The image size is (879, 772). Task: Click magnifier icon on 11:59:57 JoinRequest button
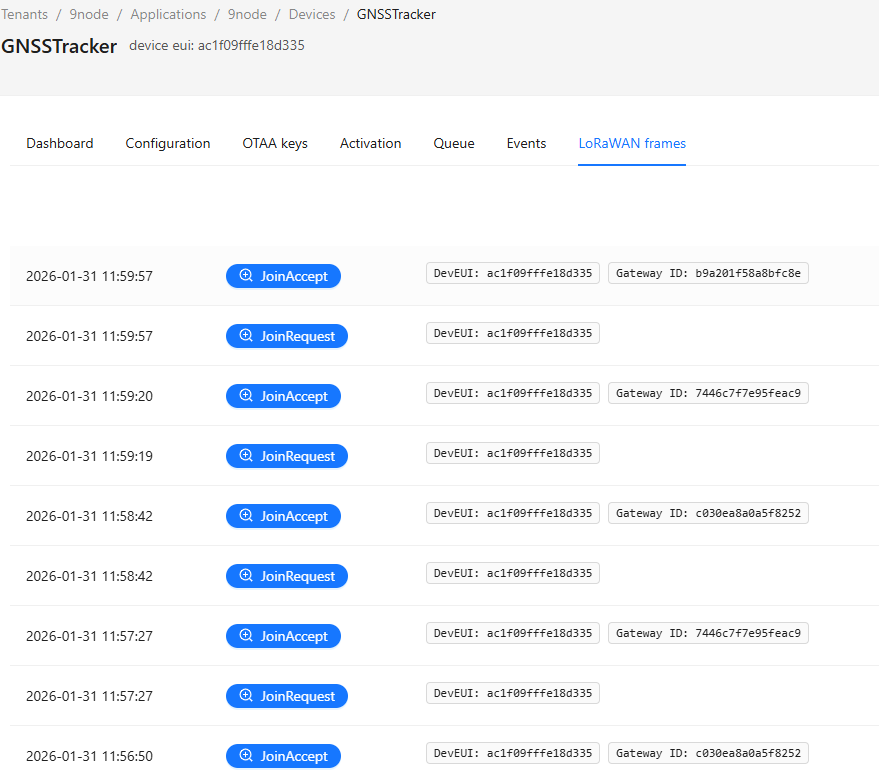pyautogui.click(x=245, y=336)
